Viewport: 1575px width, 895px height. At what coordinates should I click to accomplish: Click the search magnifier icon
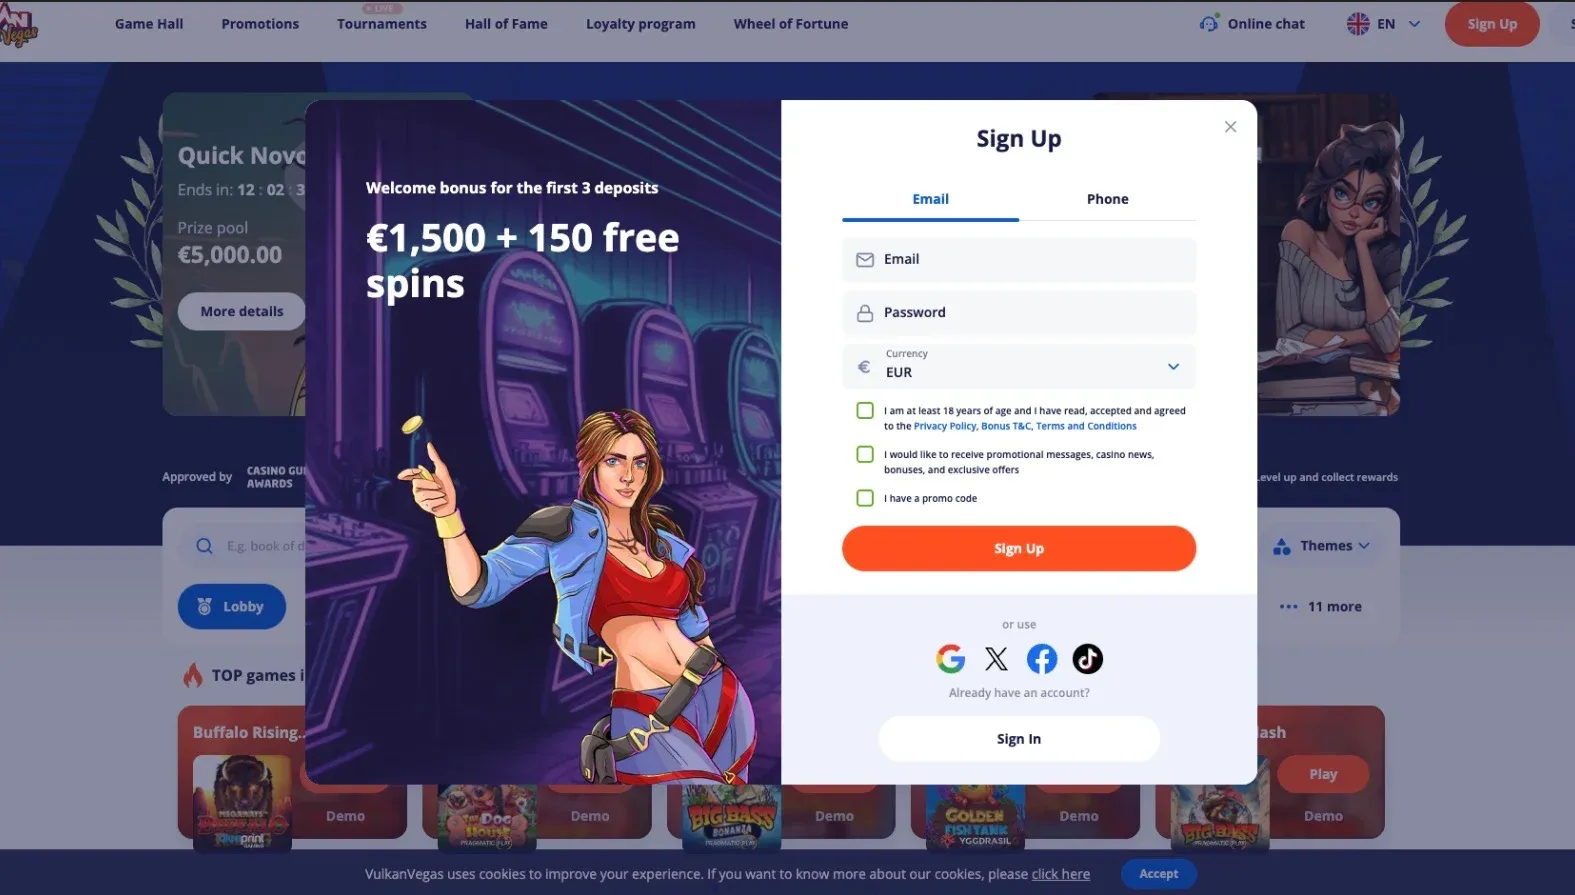click(x=204, y=546)
